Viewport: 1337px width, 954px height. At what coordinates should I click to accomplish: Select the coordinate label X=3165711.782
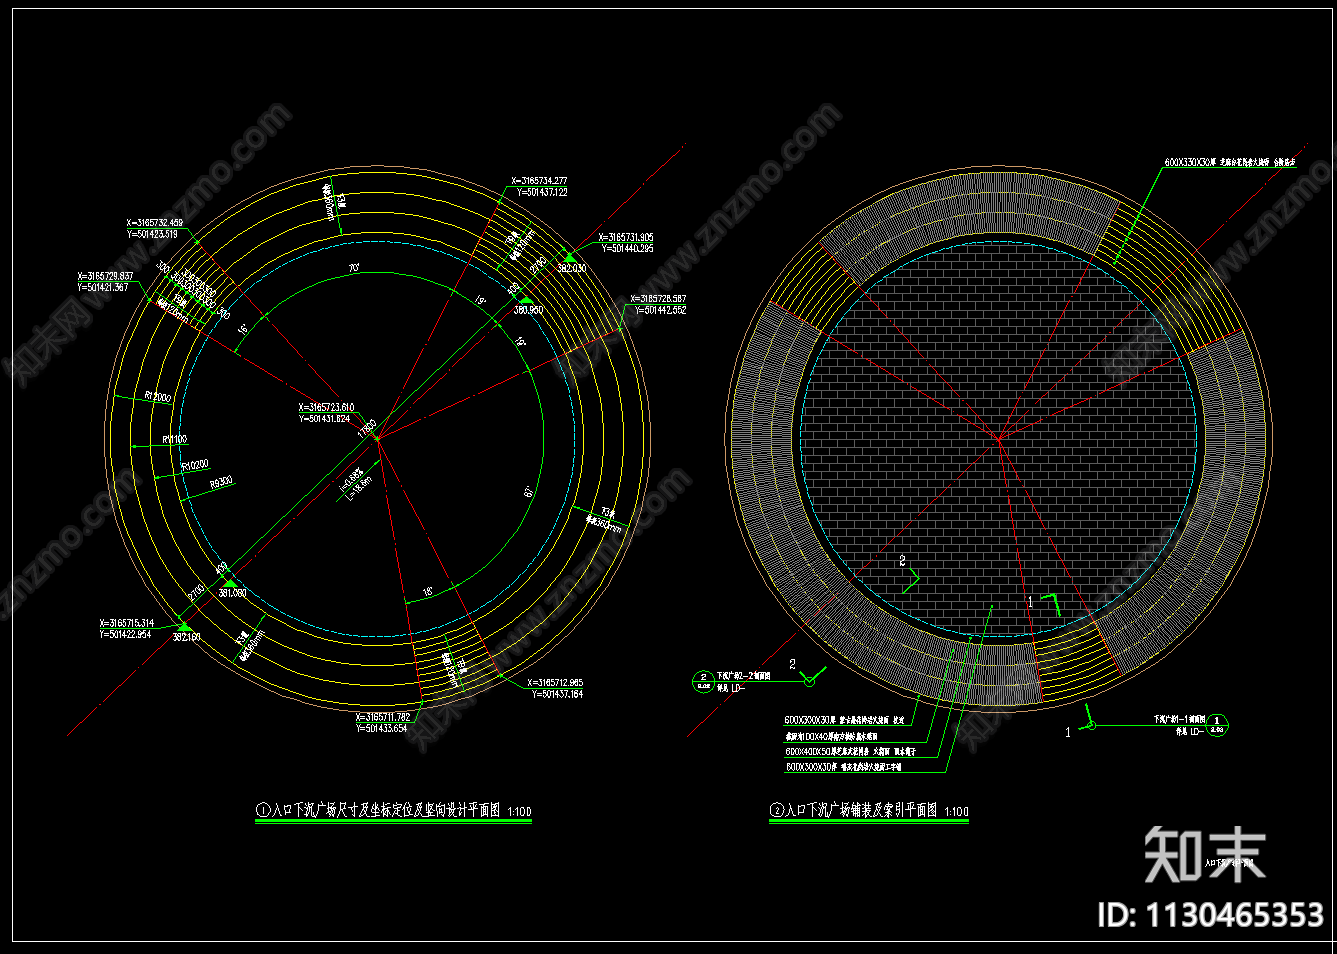383,717
